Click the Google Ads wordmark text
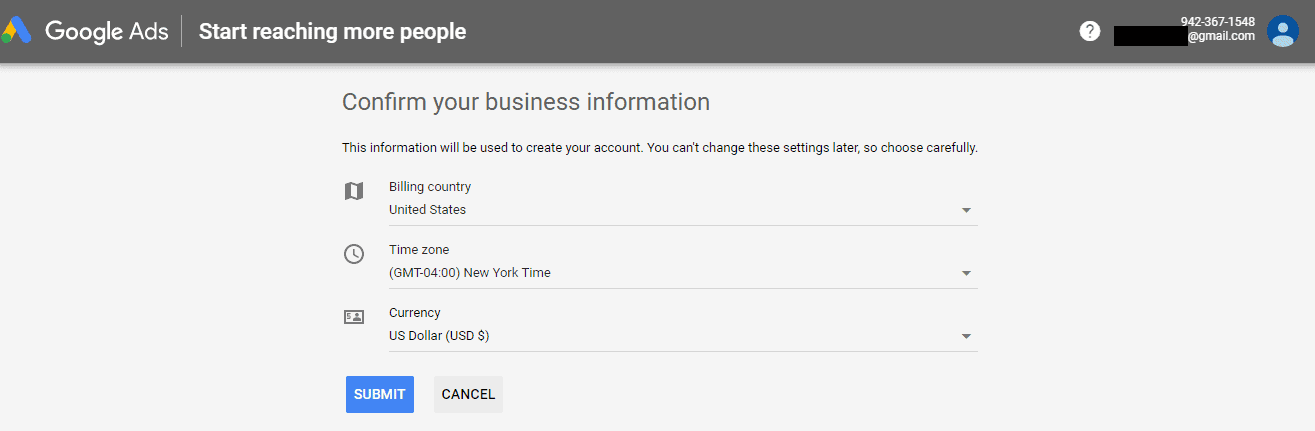The height and width of the screenshot is (431, 1315). pyautogui.click(x=107, y=32)
